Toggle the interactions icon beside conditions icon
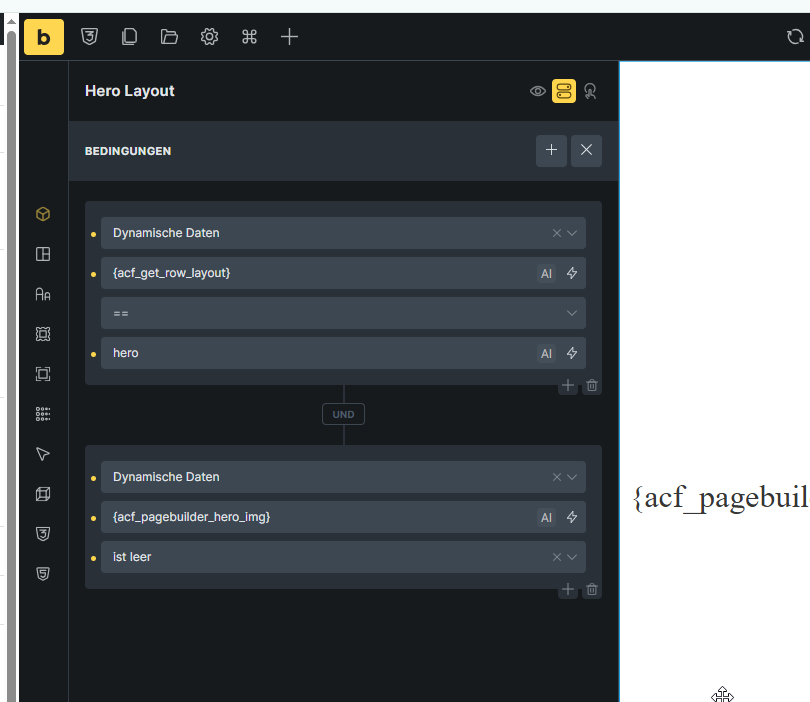The width and height of the screenshot is (810, 702). 590,91
